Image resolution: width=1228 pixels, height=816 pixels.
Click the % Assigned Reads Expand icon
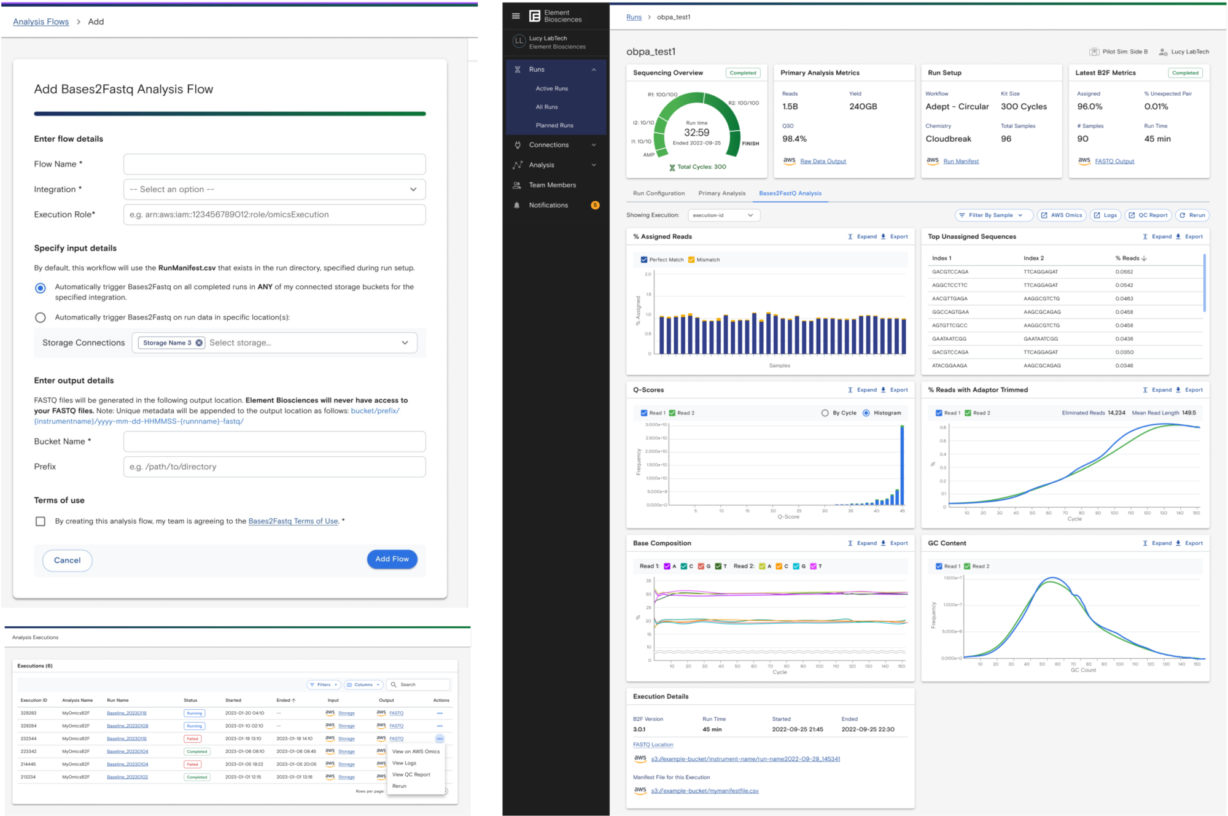[x=850, y=237]
